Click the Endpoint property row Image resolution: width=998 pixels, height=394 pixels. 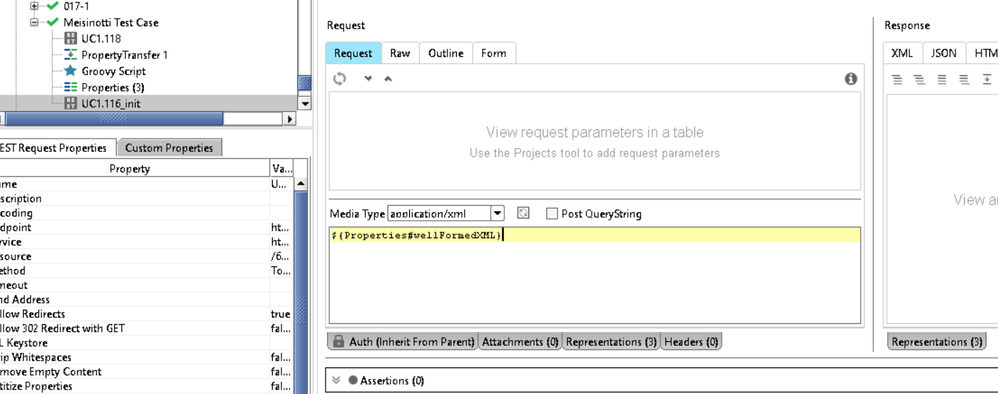[x=146, y=227]
